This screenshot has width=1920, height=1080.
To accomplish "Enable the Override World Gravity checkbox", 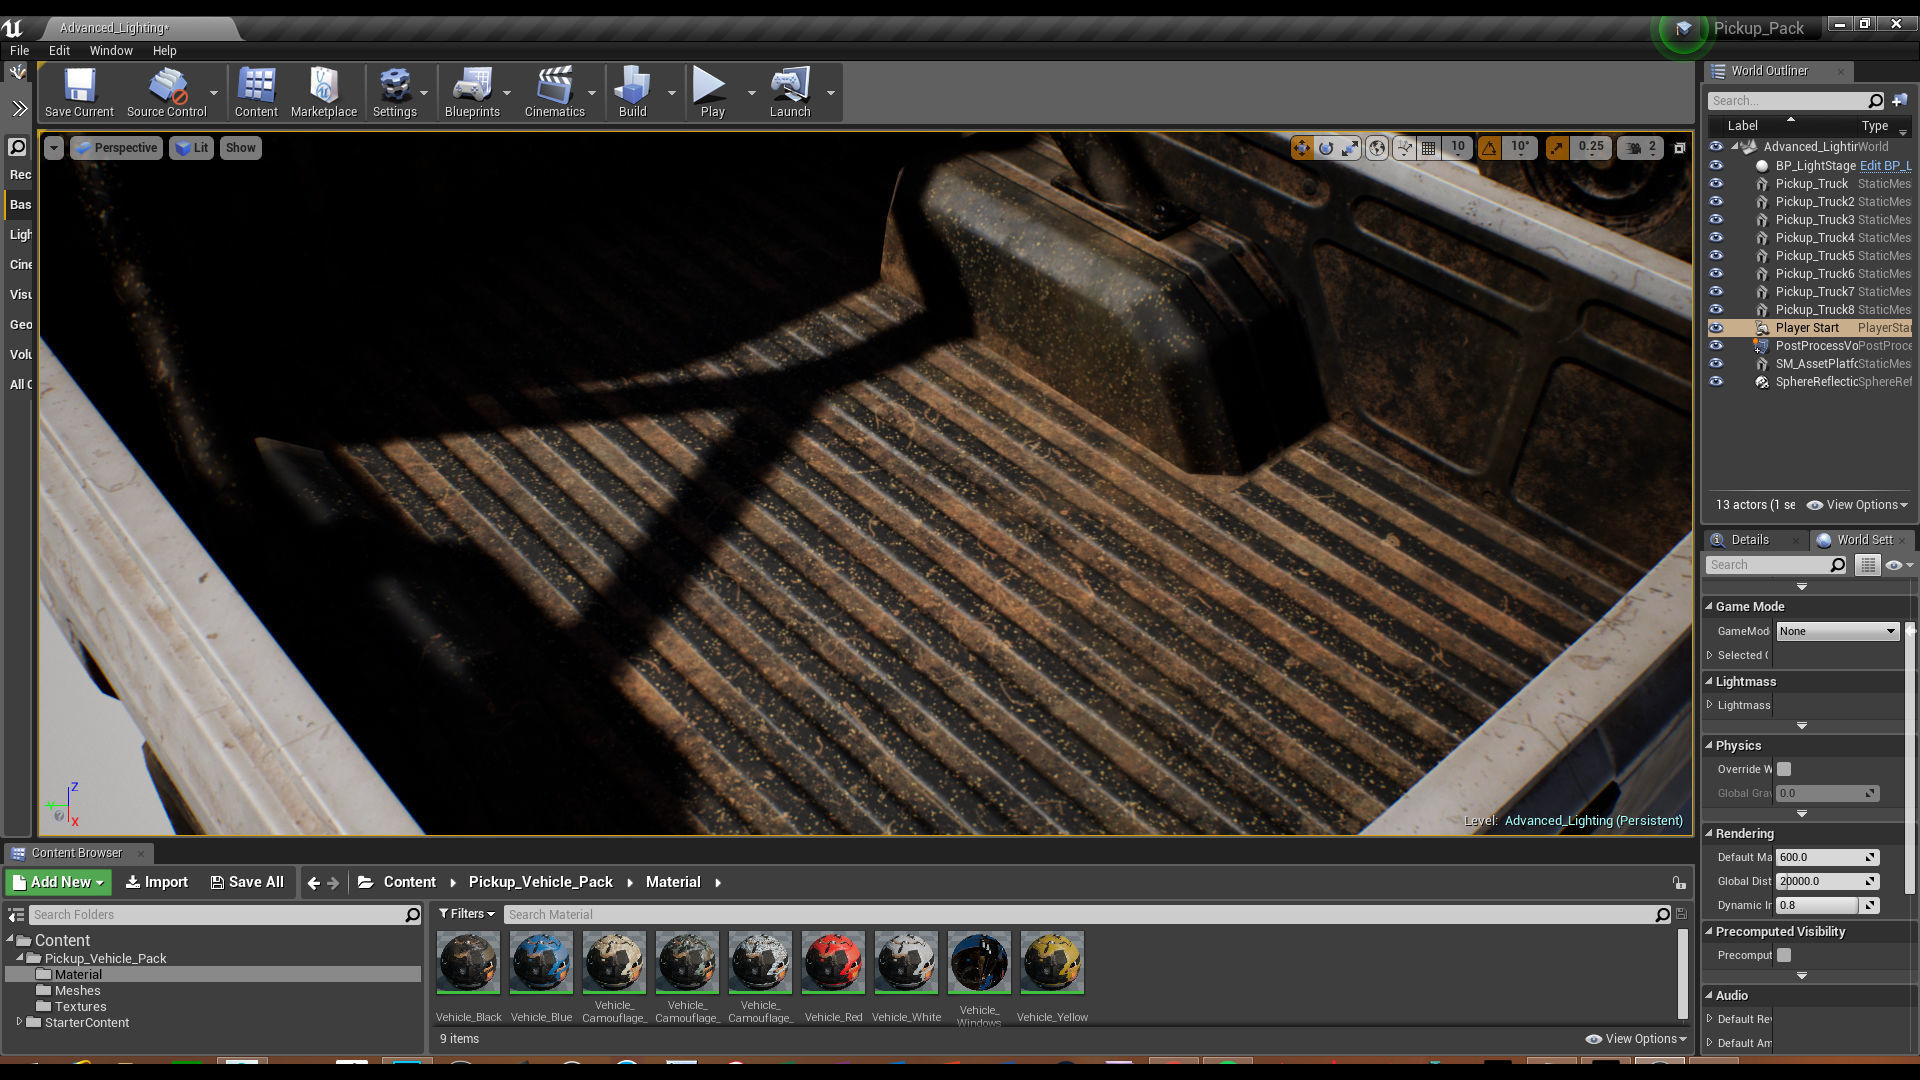I will pyautogui.click(x=1784, y=769).
